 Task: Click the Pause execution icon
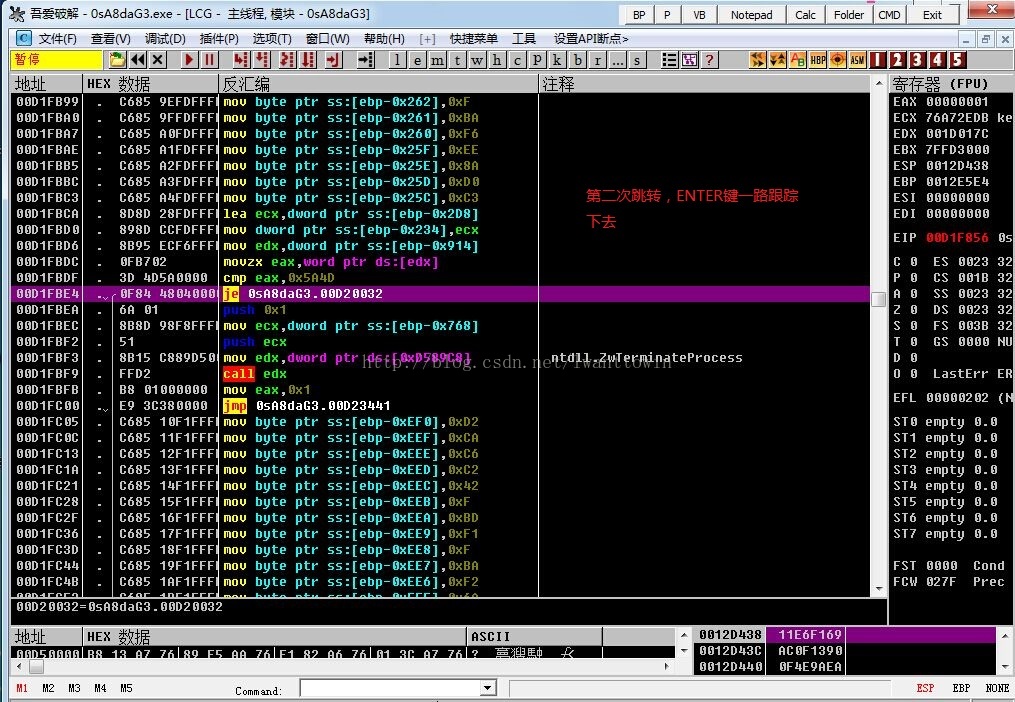[x=209, y=60]
